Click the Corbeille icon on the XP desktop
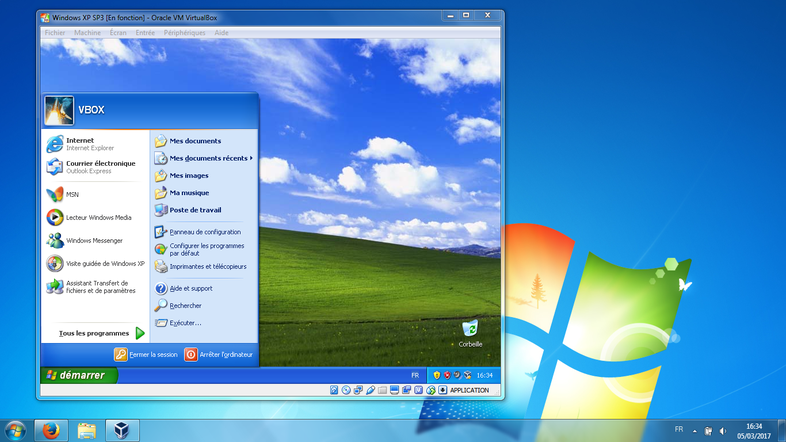The width and height of the screenshot is (786, 442). coord(470,333)
